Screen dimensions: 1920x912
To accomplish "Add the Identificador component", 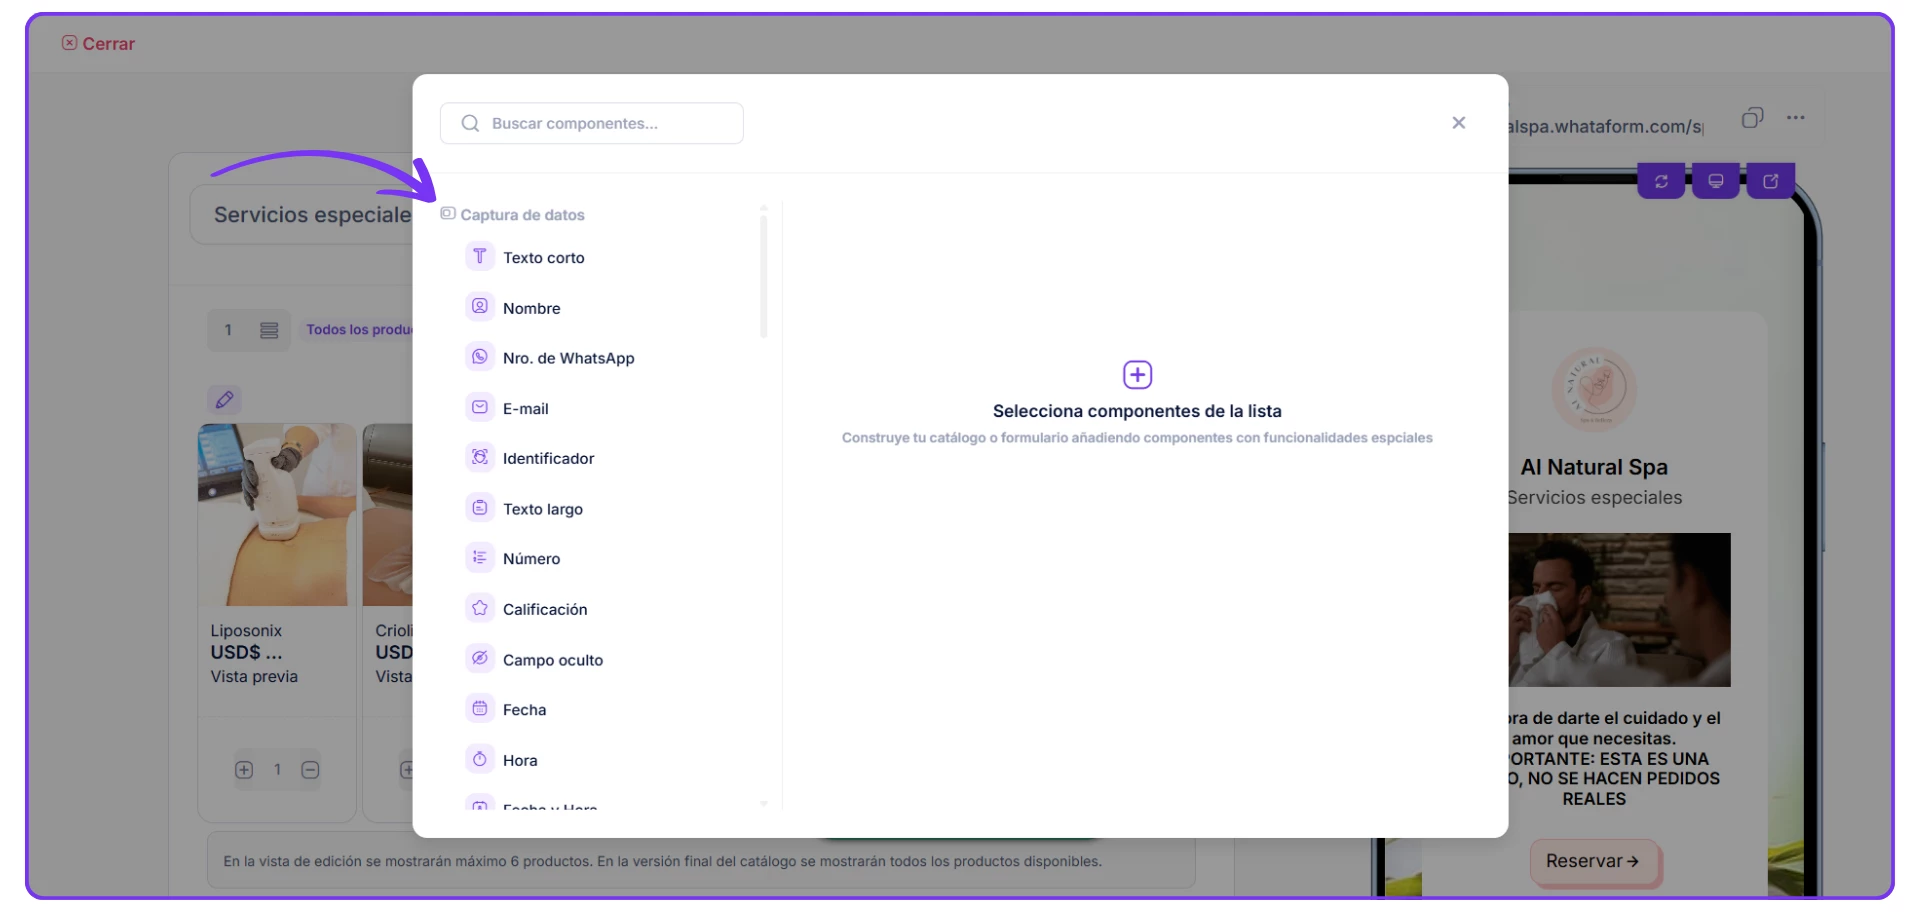I will click(x=548, y=458).
